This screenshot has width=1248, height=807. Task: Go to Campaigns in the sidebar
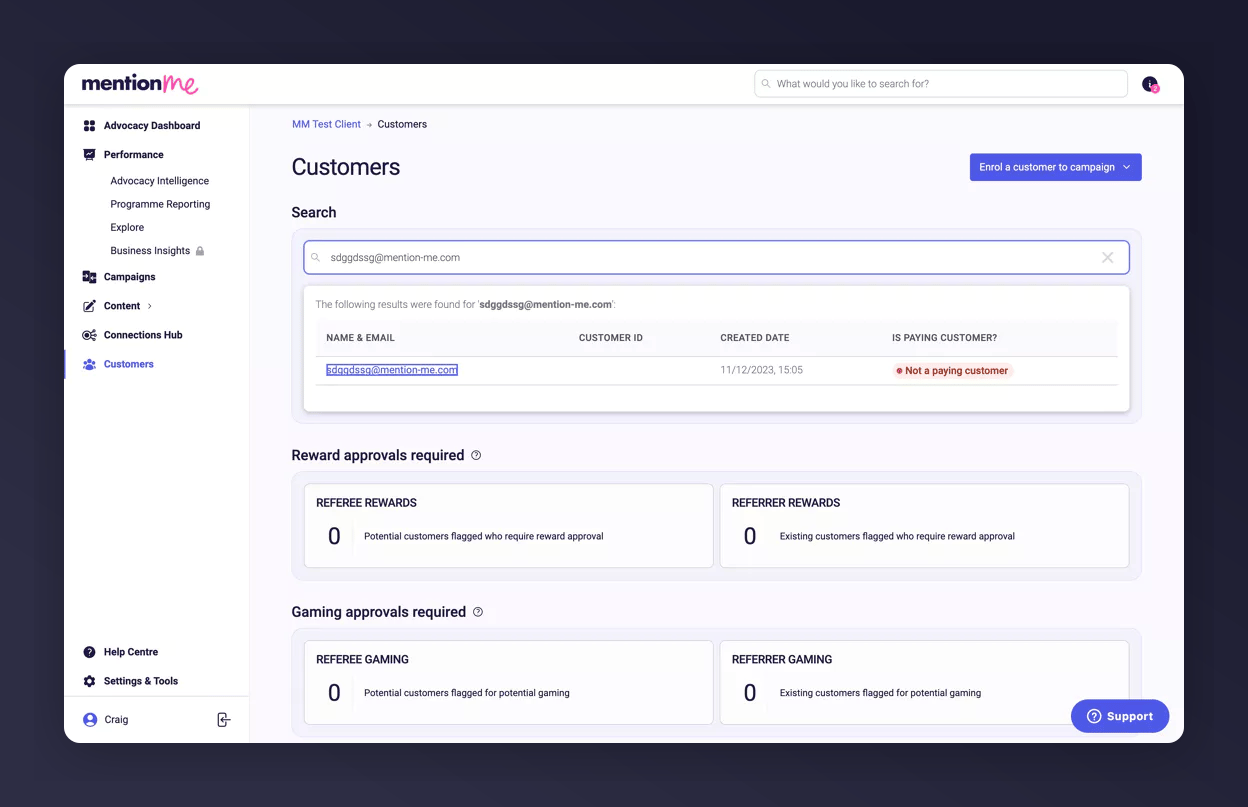(130, 277)
